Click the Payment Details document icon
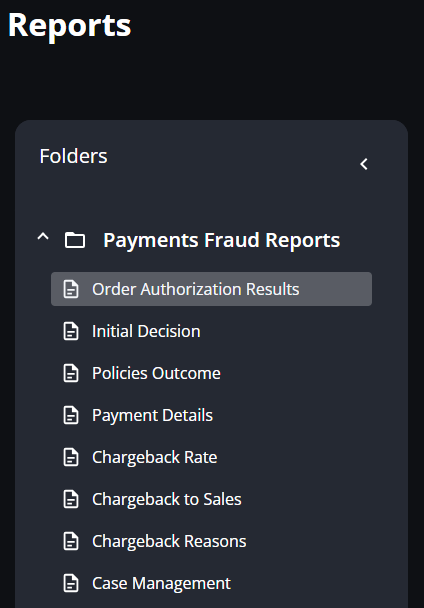 coord(71,415)
